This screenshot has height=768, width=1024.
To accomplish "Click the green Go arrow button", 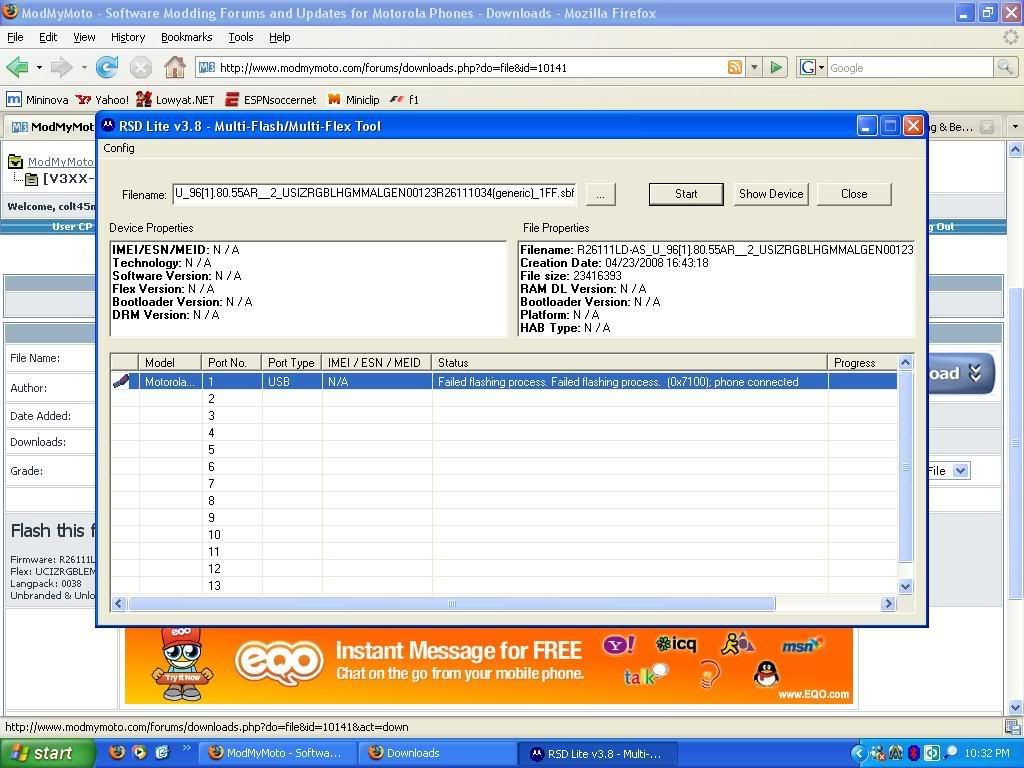I will pos(776,68).
